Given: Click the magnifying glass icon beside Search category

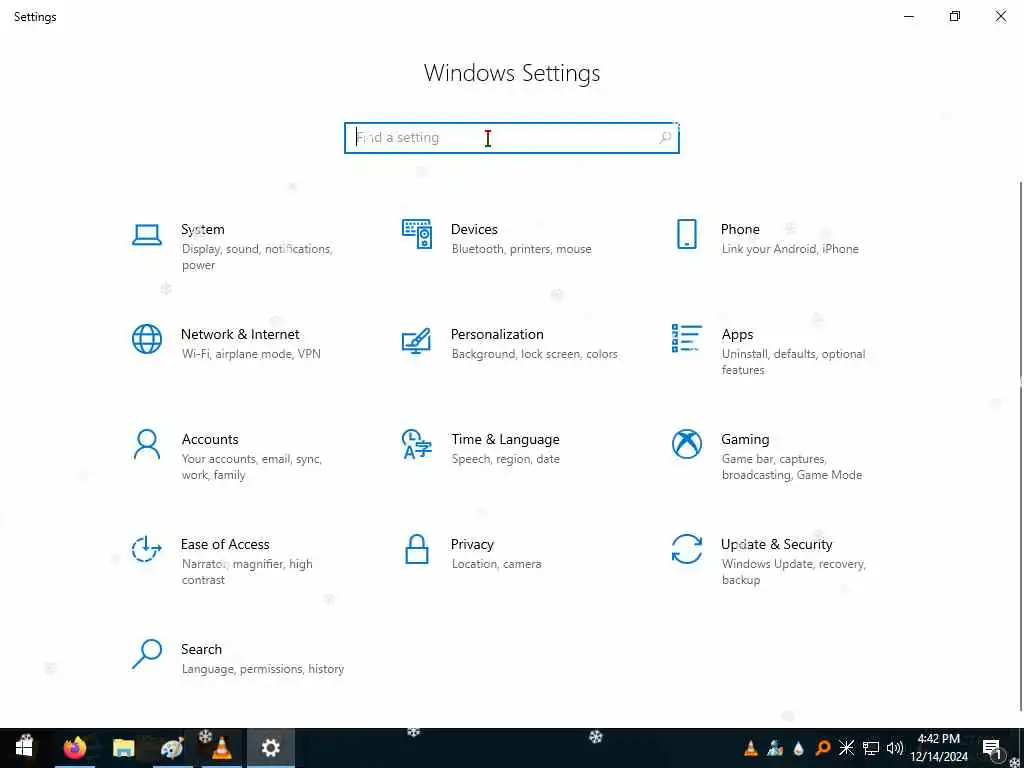Looking at the screenshot, I should (x=146, y=654).
